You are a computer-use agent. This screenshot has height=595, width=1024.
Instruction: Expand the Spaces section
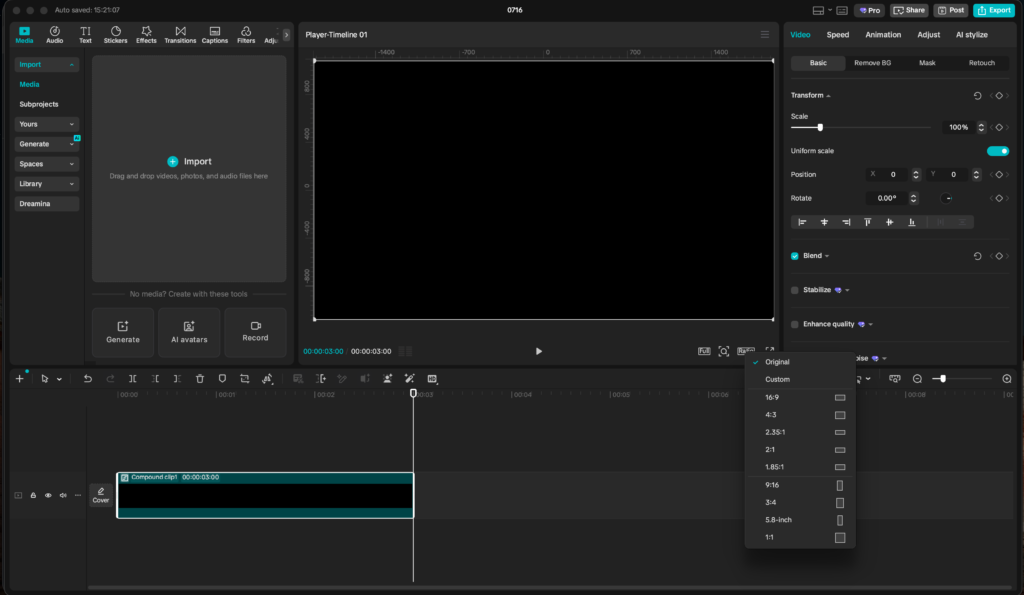[x=46, y=164]
